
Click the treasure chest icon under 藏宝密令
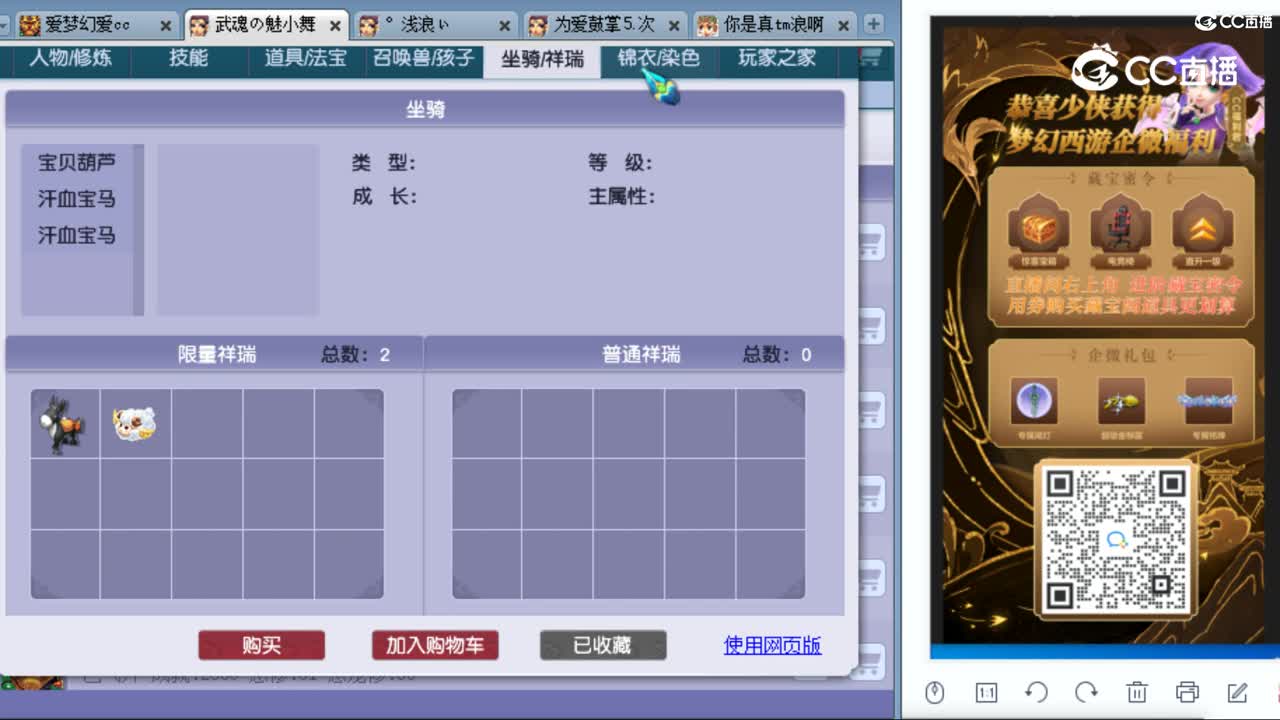coord(1038,230)
